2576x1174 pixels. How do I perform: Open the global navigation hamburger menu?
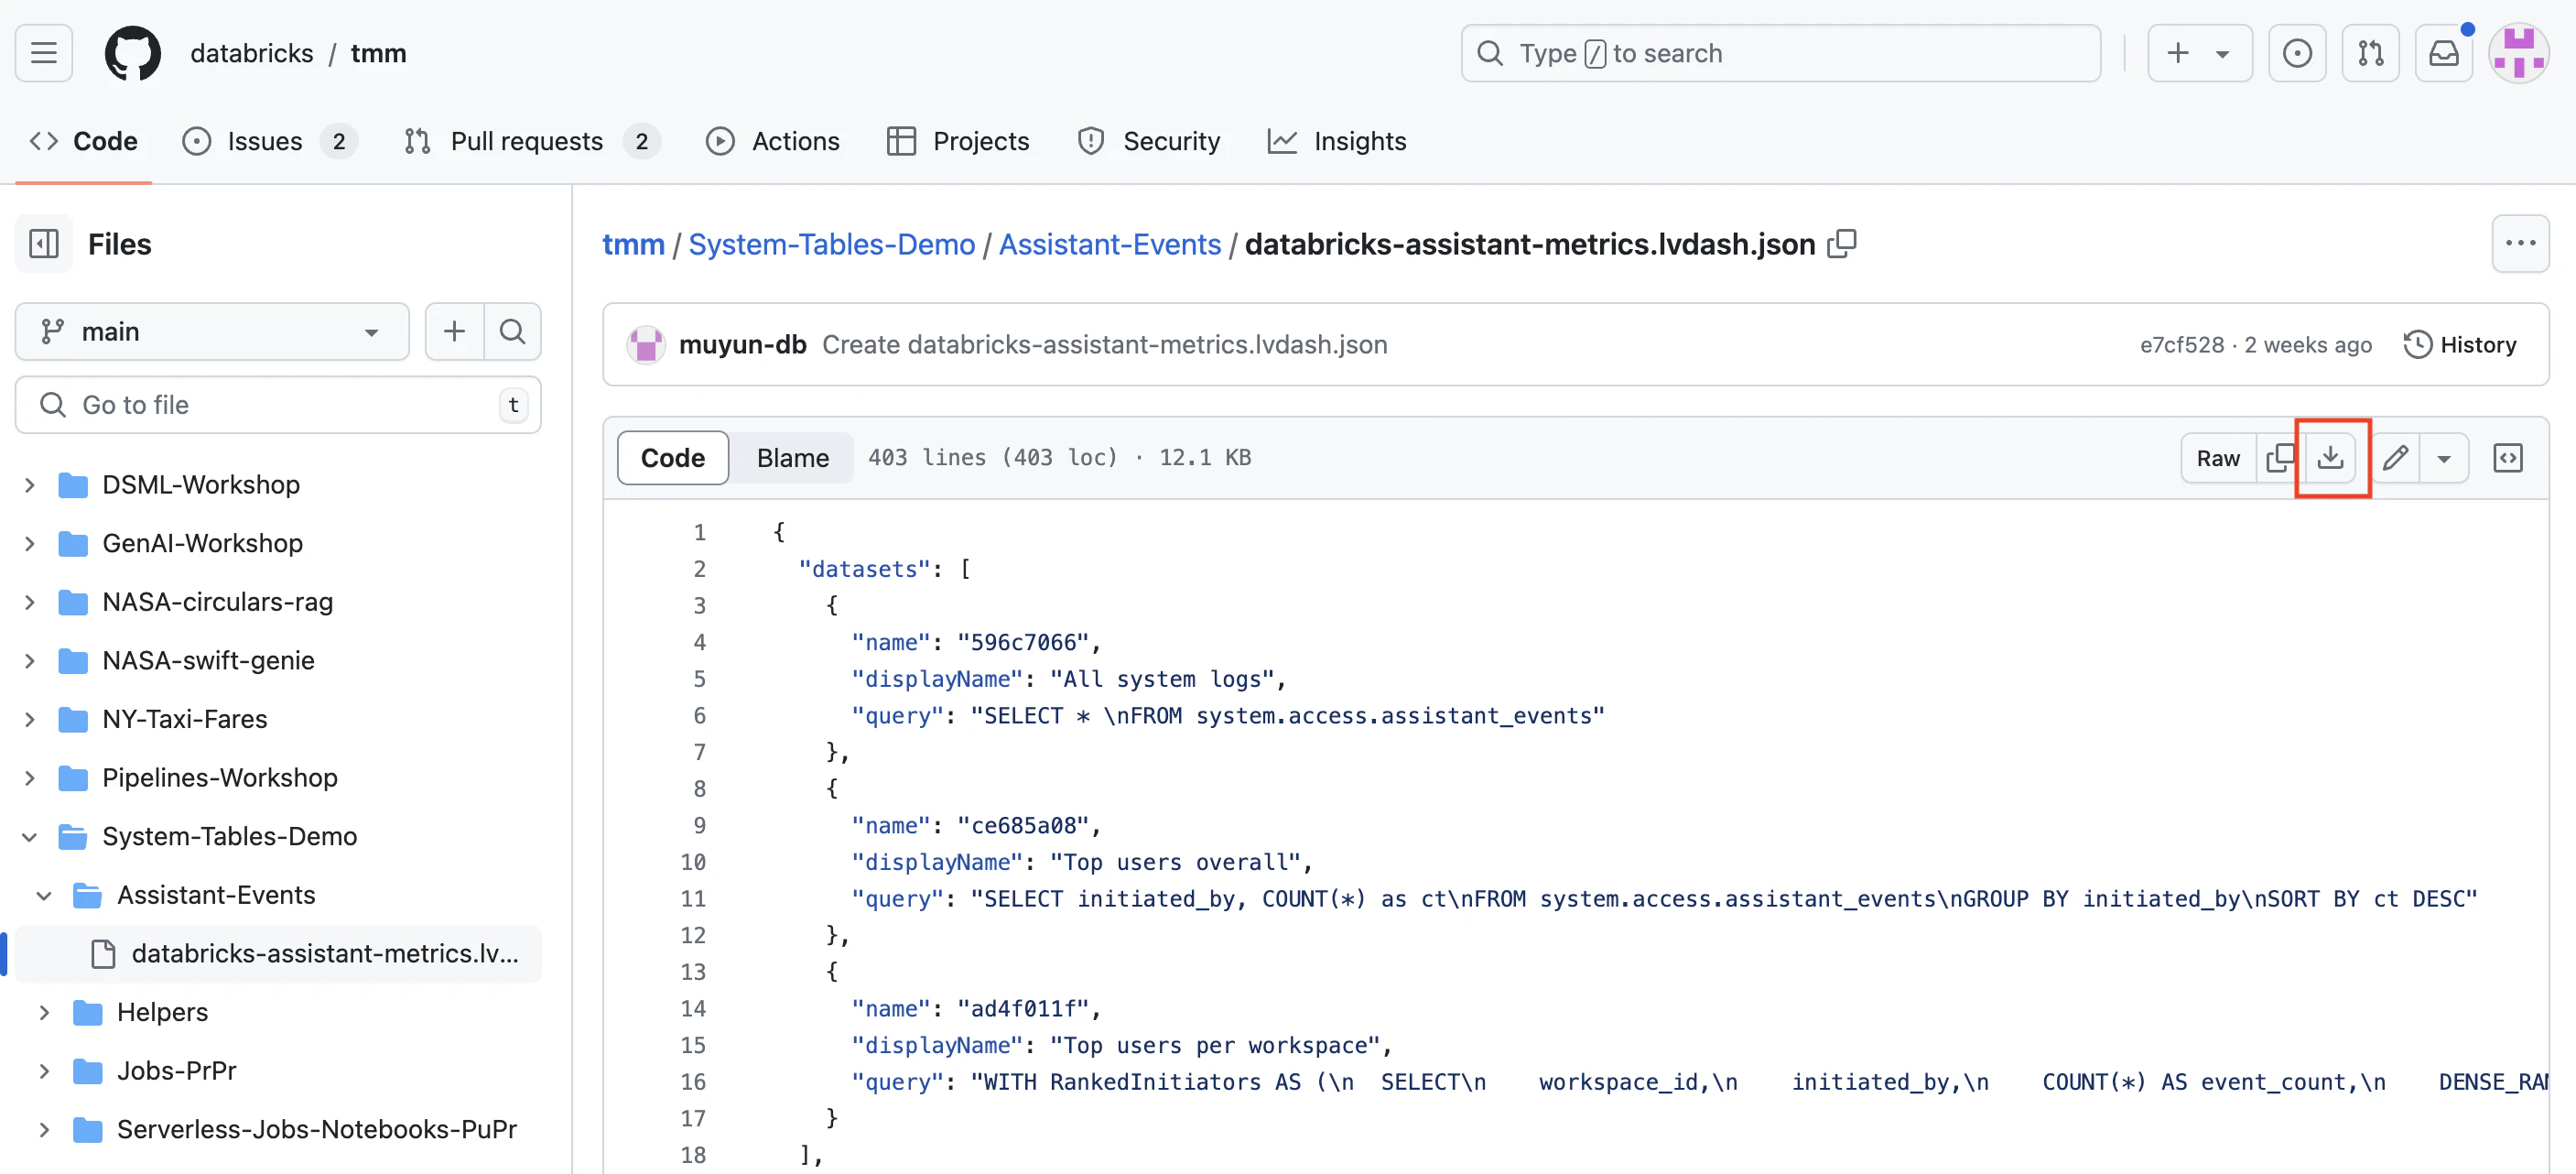click(44, 53)
